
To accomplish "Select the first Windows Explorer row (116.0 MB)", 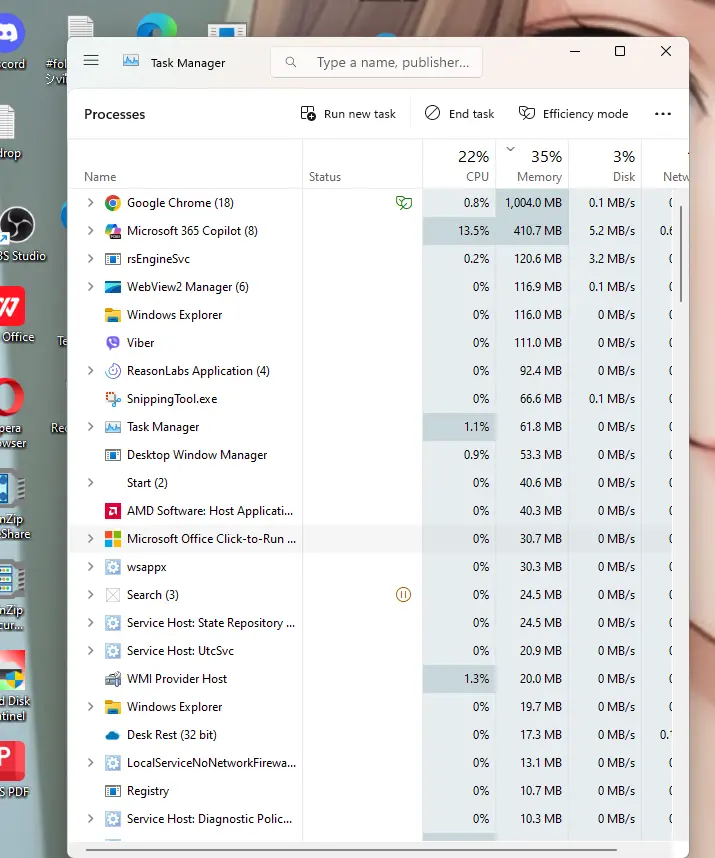I will (371, 315).
